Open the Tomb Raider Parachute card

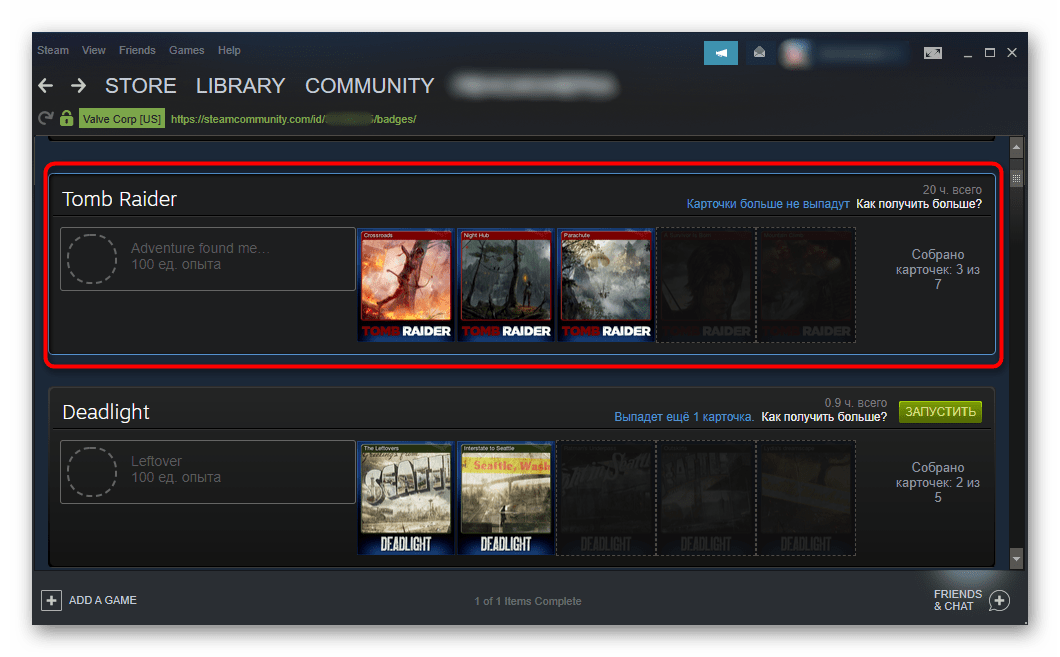pos(606,285)
